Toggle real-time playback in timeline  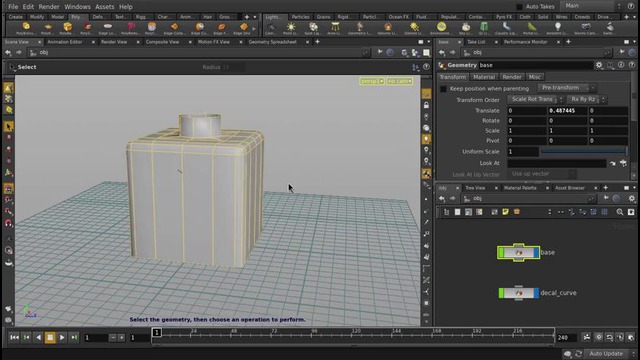(599, 337)
